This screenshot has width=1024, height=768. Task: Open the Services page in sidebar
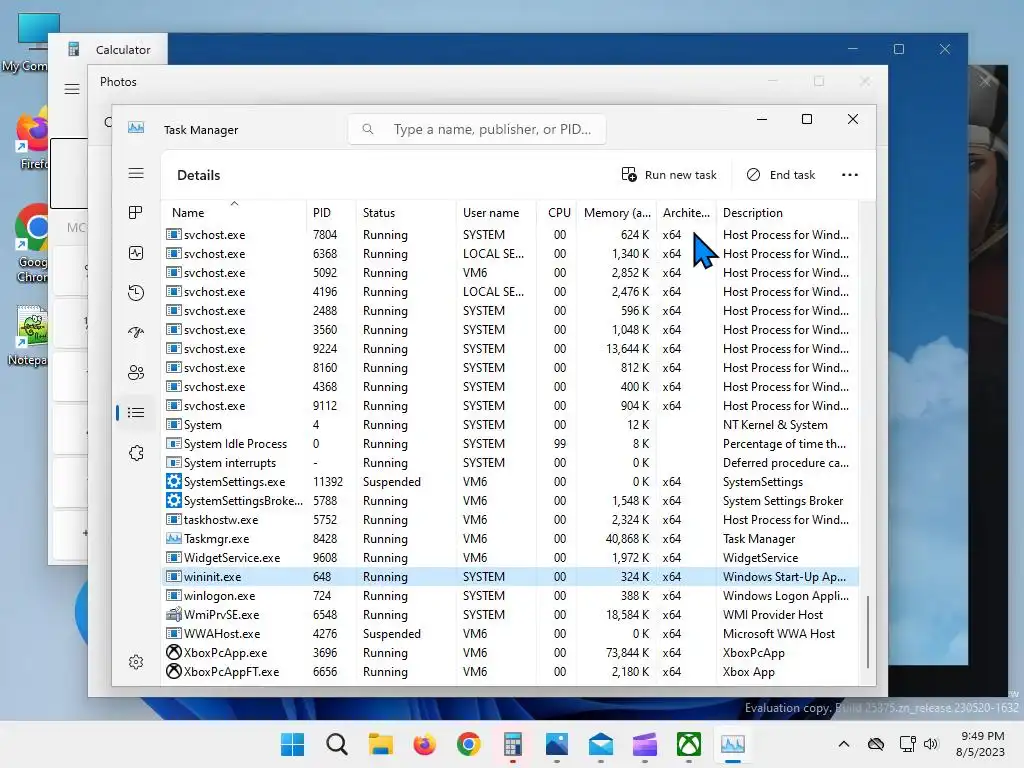(136, 453)
